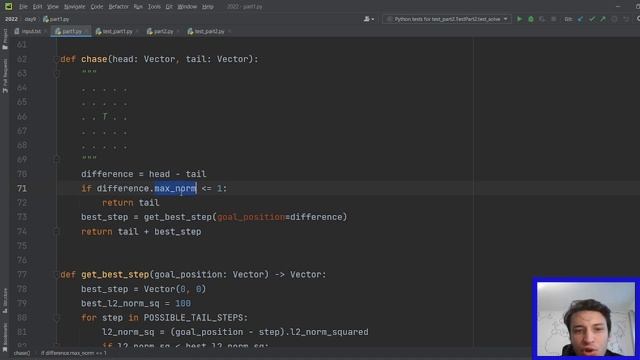Open the Tools menu
The width and height of the screenshot is (640, 360).
(x=154, y=7)
